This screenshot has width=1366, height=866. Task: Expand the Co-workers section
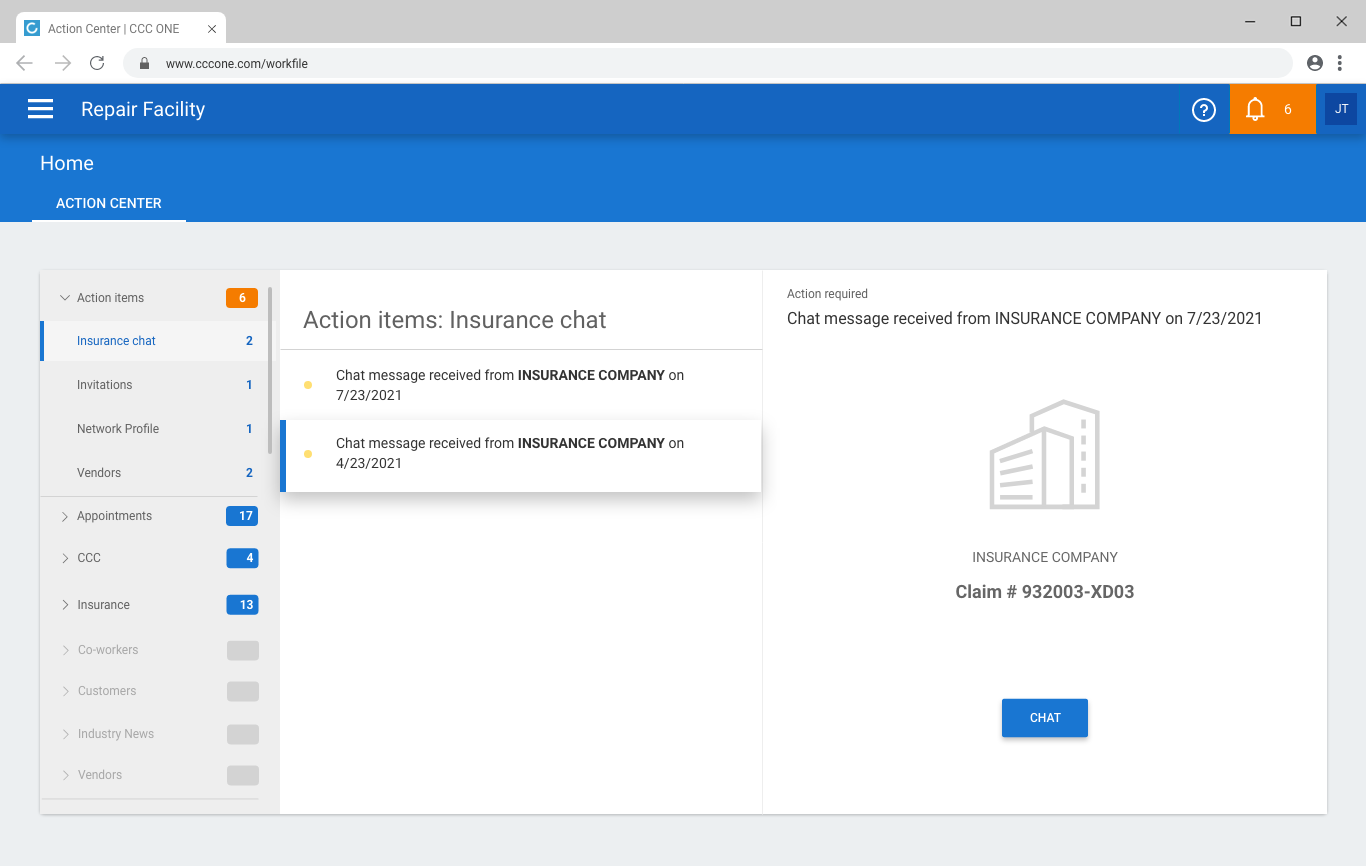tap(66, 650)
